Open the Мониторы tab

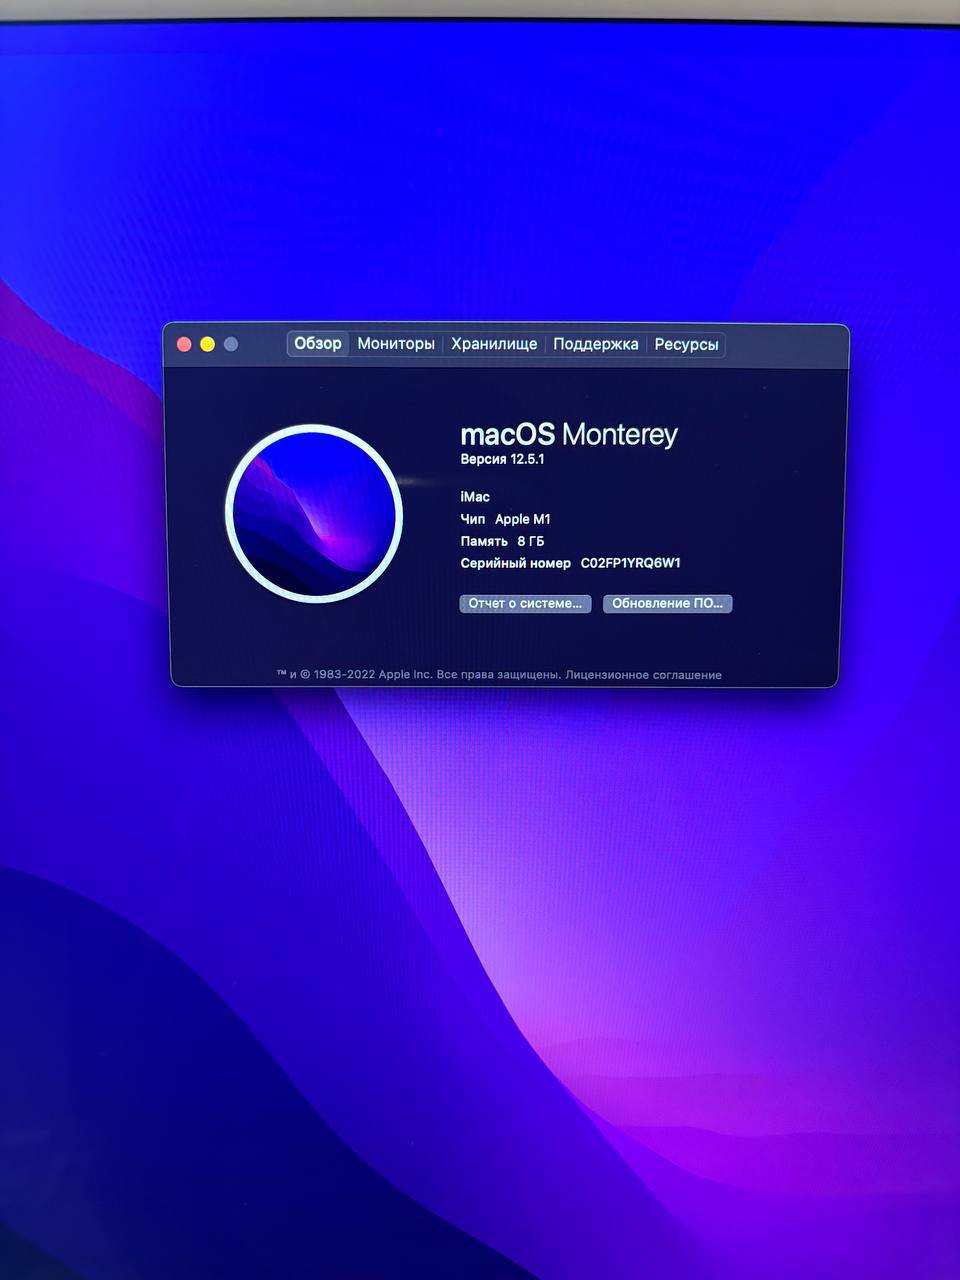(x=396, y=344)
